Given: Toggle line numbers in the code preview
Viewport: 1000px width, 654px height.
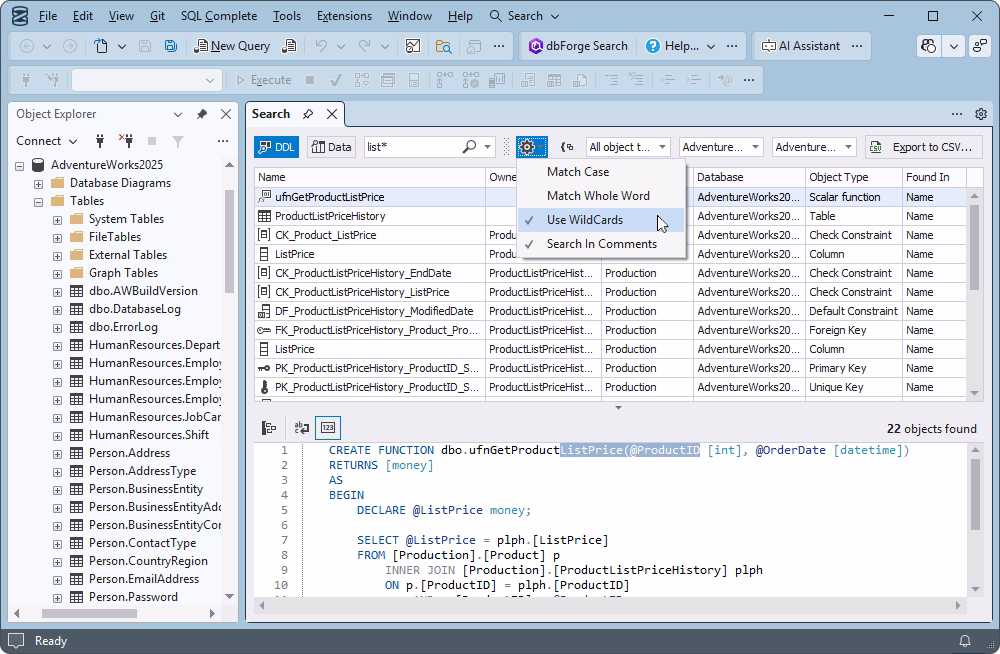Looking at the screenshot, I should click(x=330, y=427).
